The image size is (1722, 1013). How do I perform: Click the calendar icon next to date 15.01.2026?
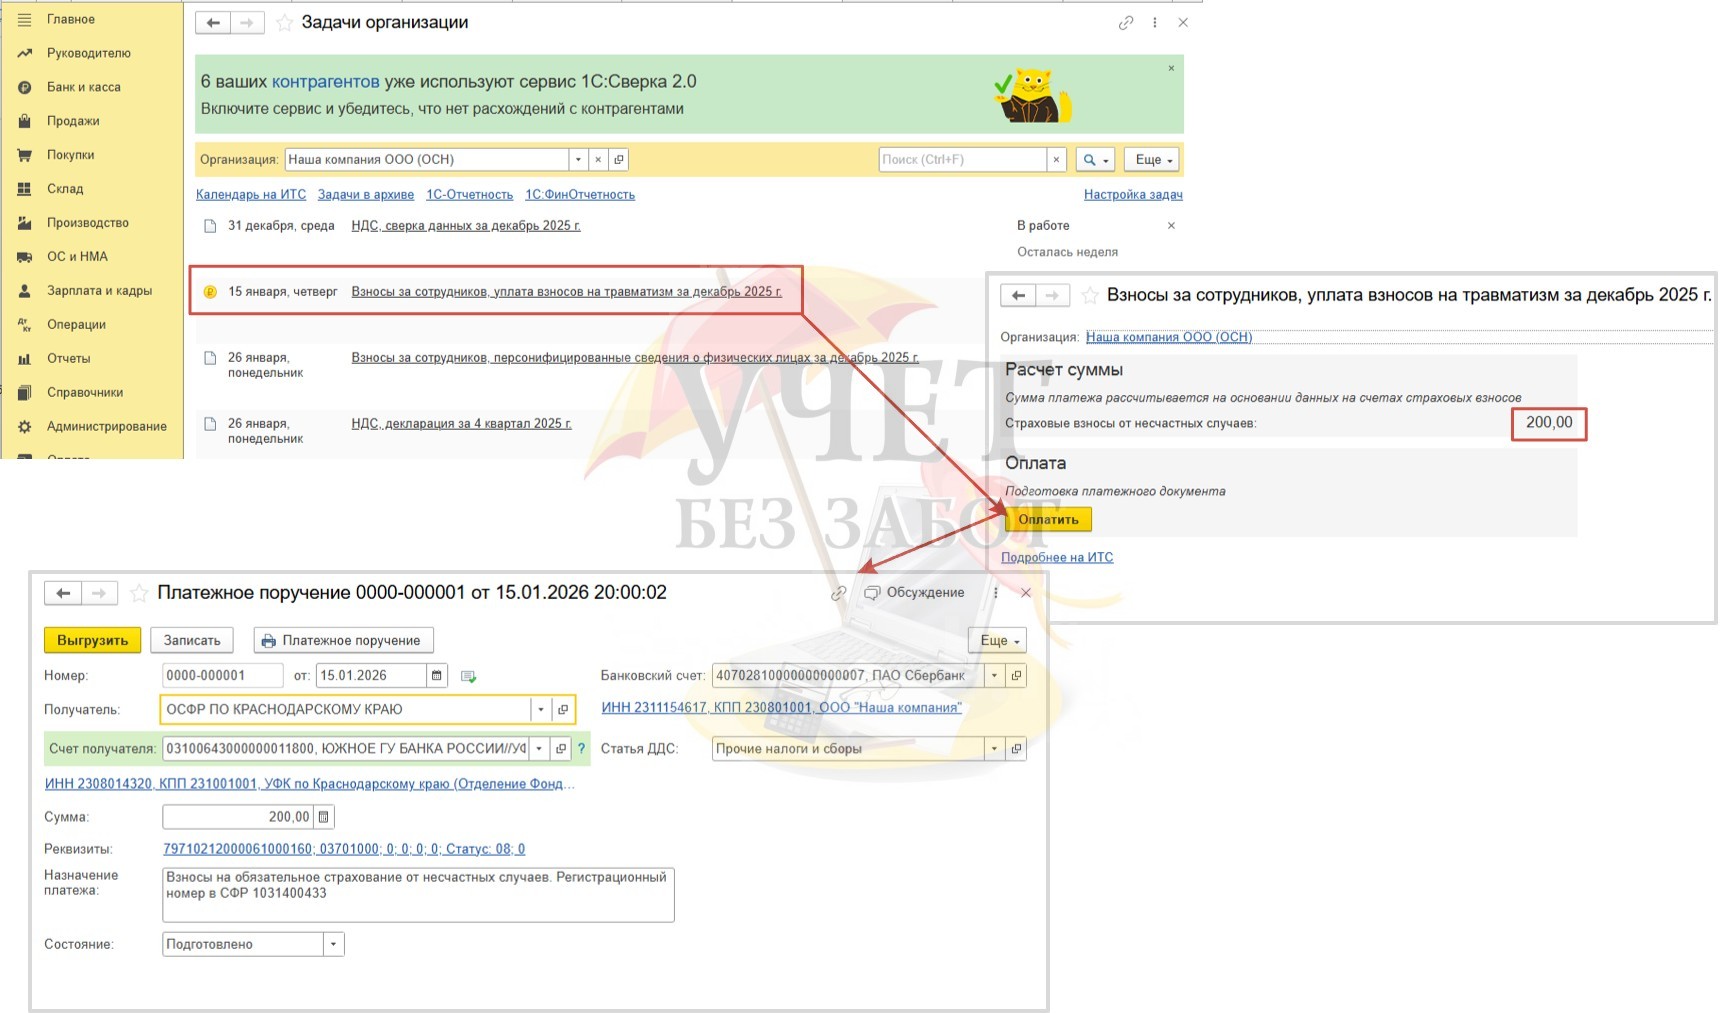[x=436, y=676]
